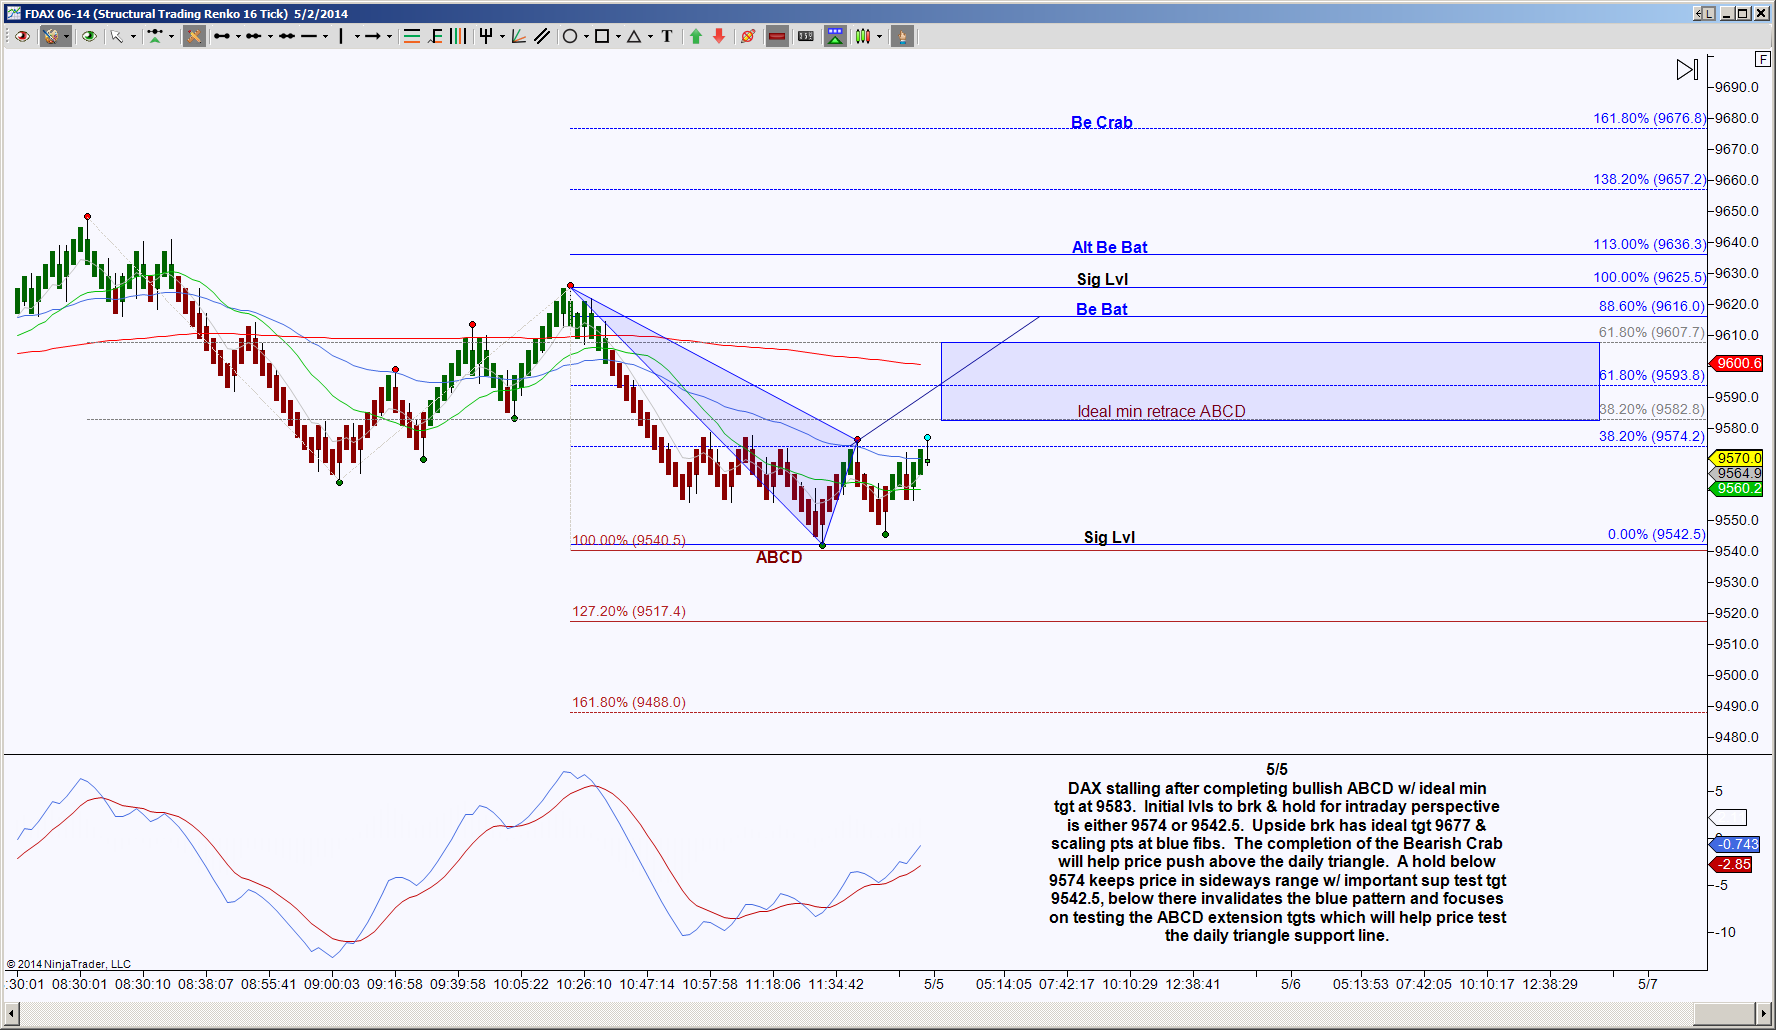Screen dimensions: 1776x1030
Task: Select the T text annotation tool
Action: pyautogui.click(x=667, y=36)
